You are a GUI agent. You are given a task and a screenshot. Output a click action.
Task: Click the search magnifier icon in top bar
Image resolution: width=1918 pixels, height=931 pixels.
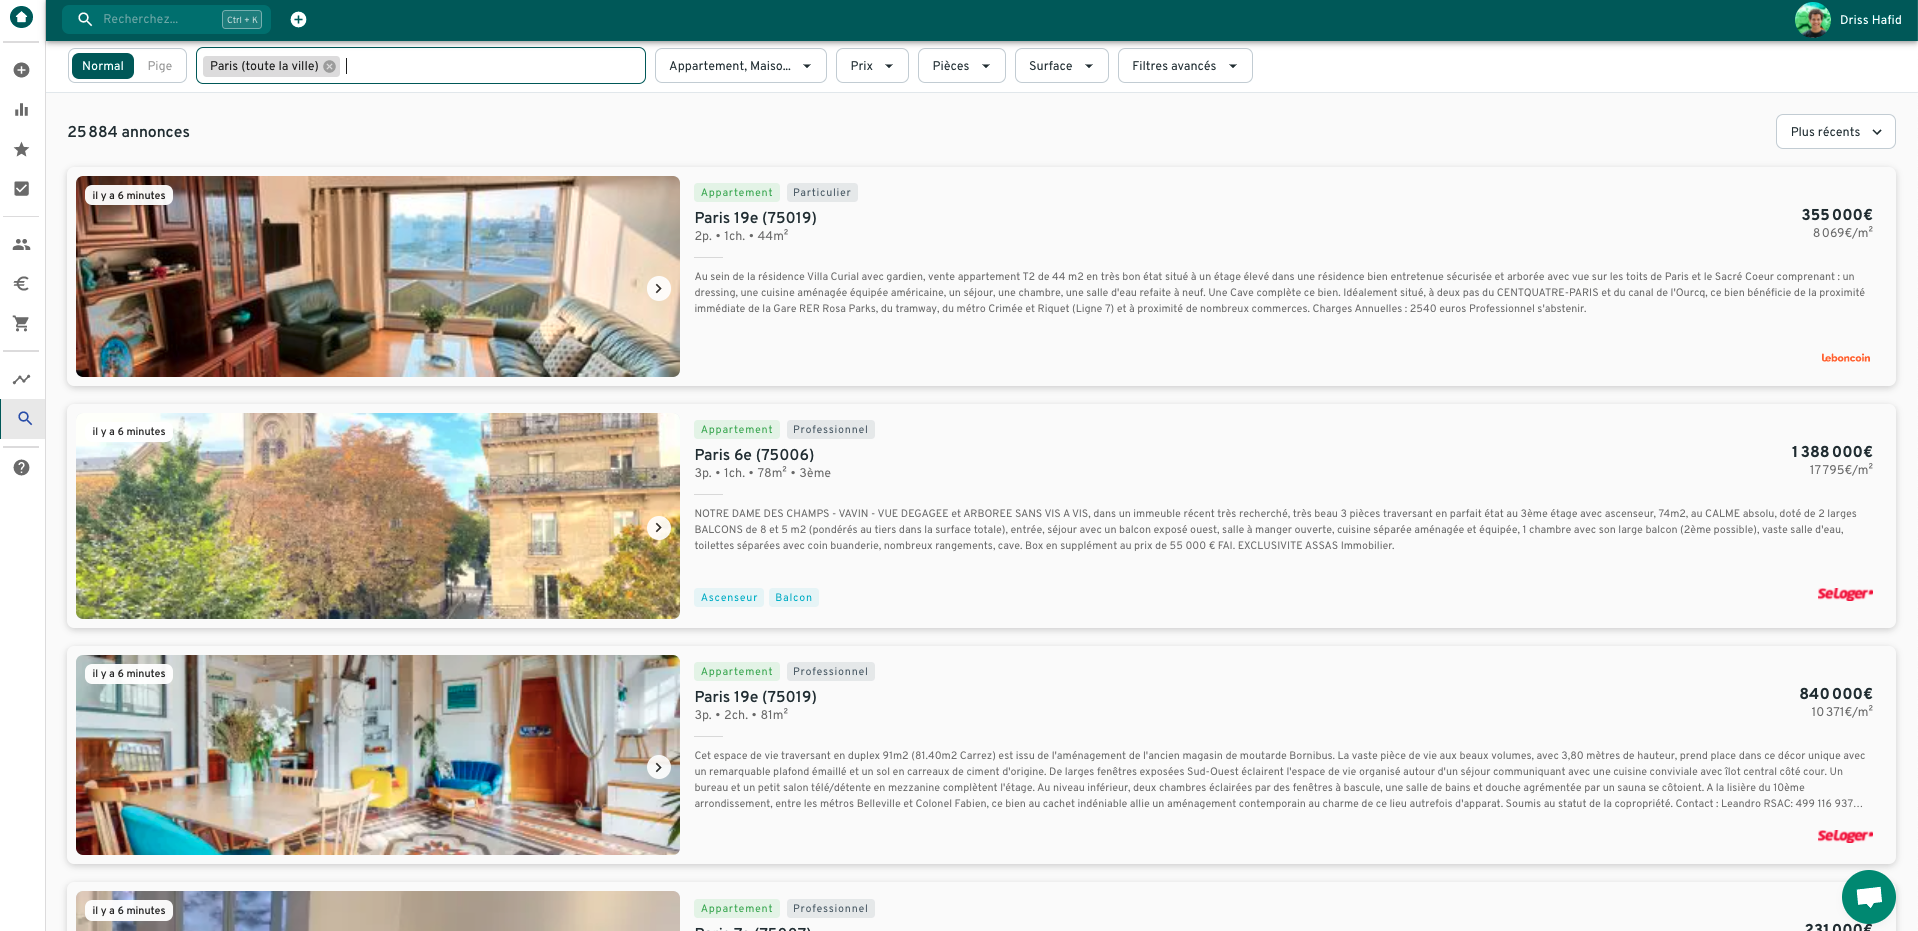pyautogui.click(x=85, y=19)
